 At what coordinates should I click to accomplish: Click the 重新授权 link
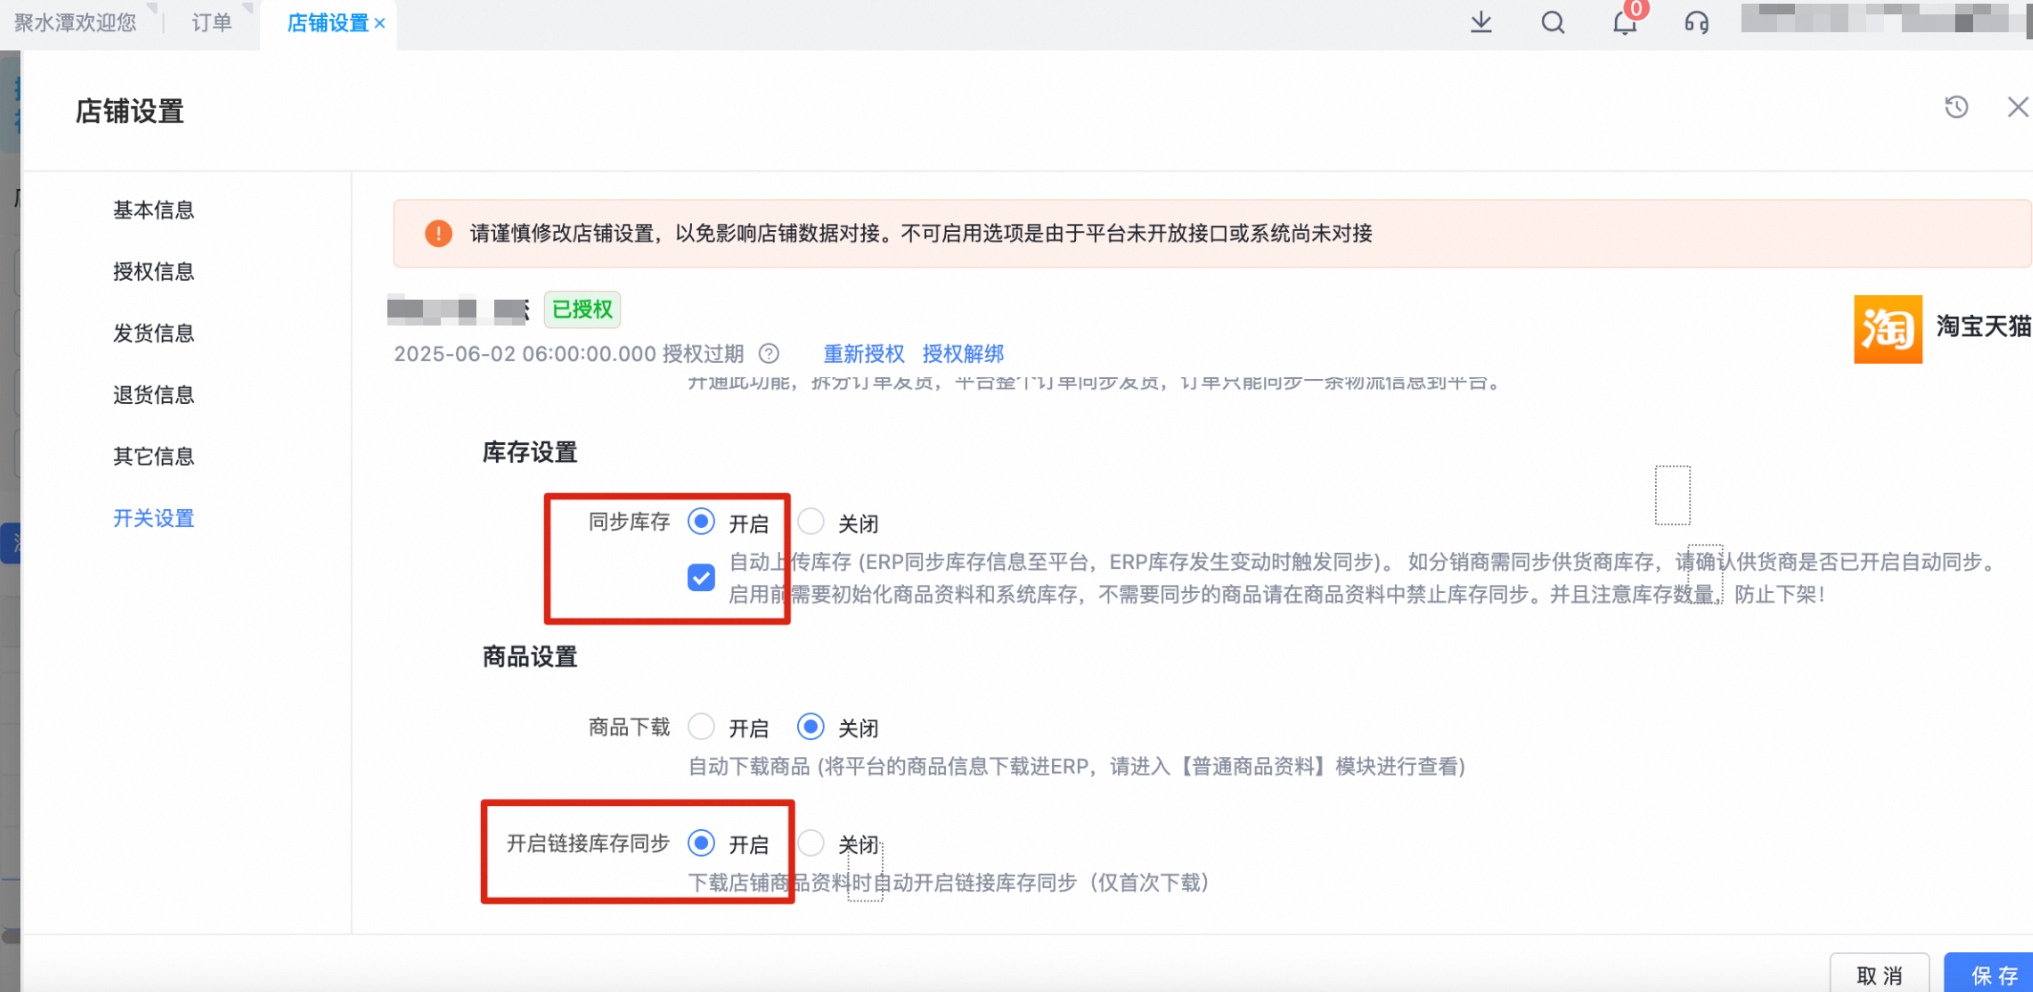[863, 354]
